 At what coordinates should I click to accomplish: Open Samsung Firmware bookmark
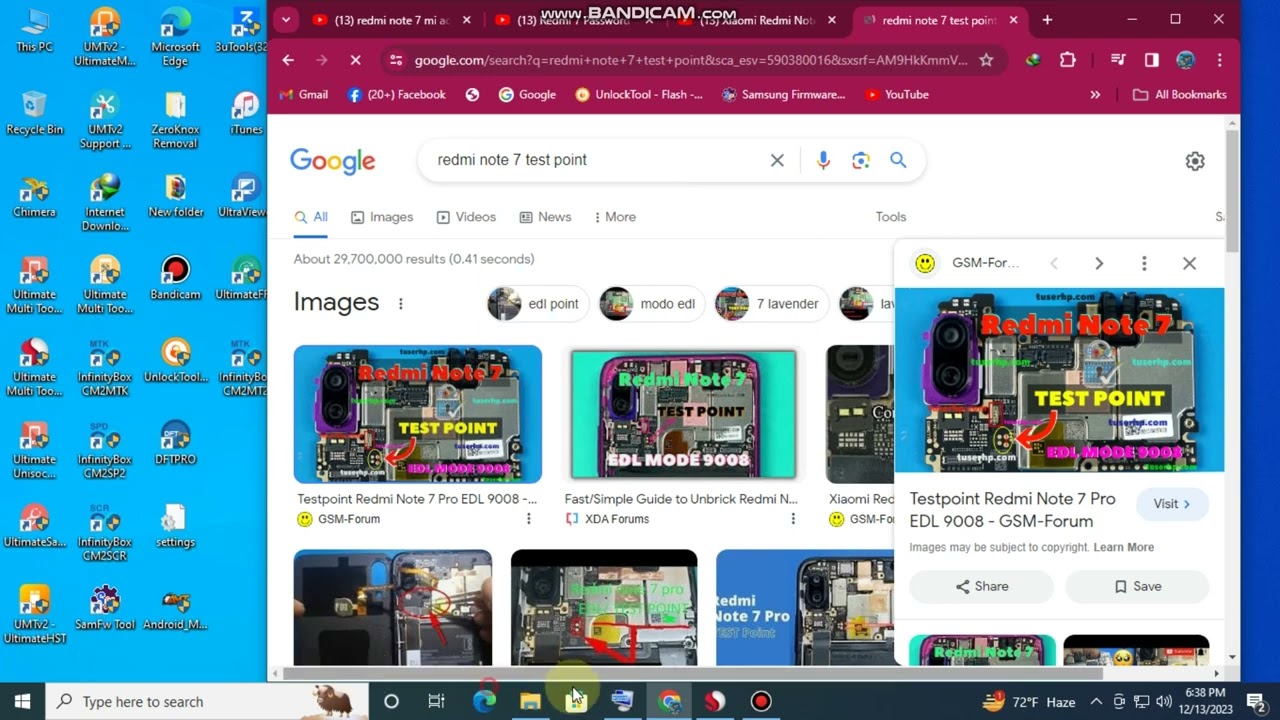(783, 94)
